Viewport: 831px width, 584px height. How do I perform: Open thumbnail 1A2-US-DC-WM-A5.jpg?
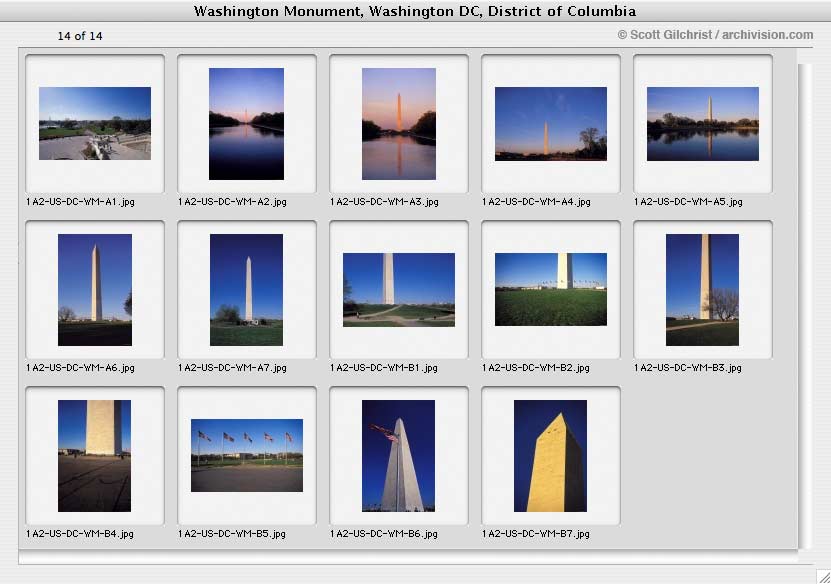703,123
